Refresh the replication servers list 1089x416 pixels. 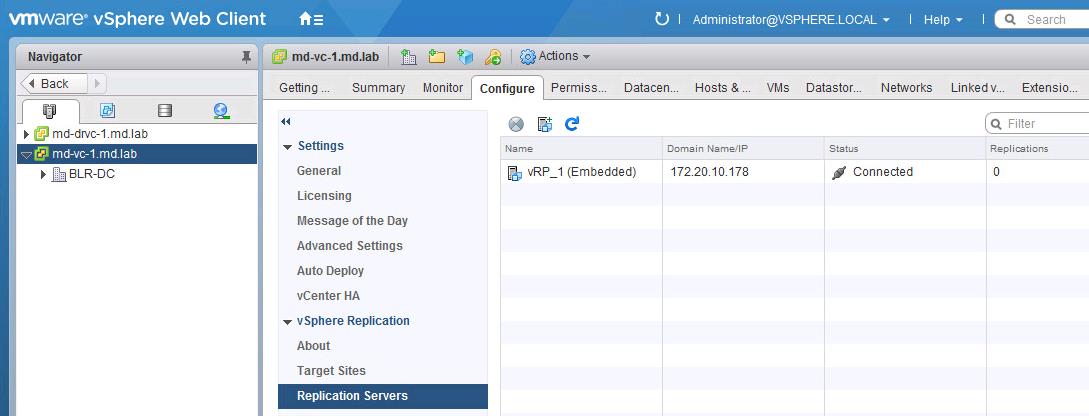[x=572, y=124]
